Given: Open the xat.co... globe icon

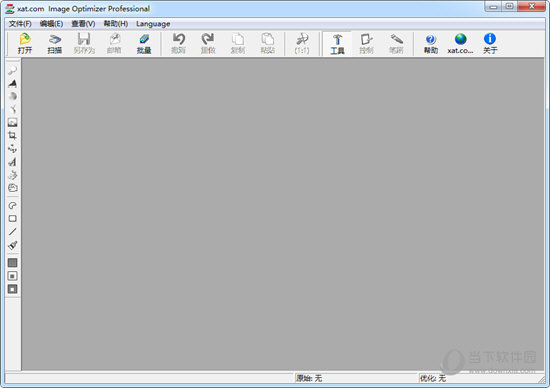Looking at the screenshot, I should 461,39.
